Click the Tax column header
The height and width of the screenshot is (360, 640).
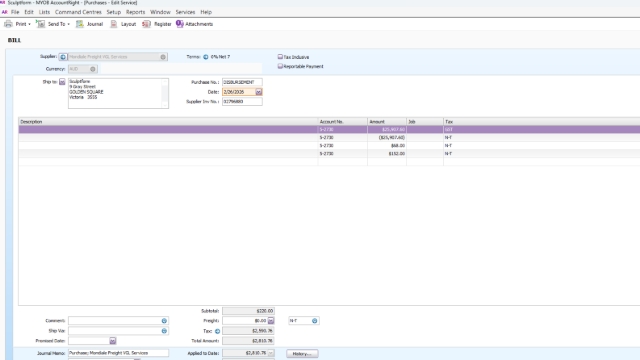click(x=542, y=122)
